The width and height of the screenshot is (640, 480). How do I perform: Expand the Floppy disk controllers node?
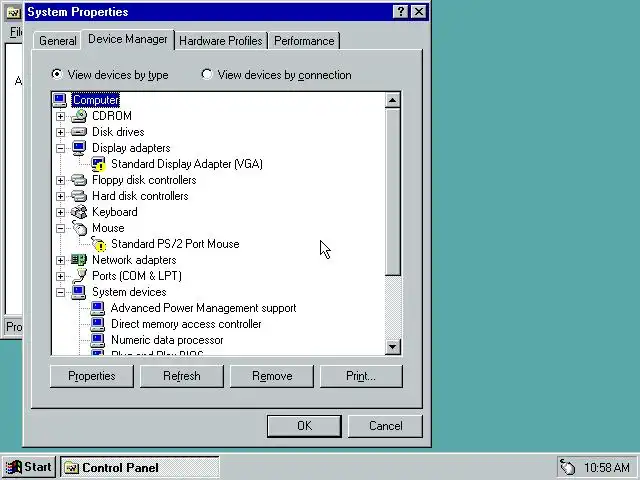click(x=60, y=180)
